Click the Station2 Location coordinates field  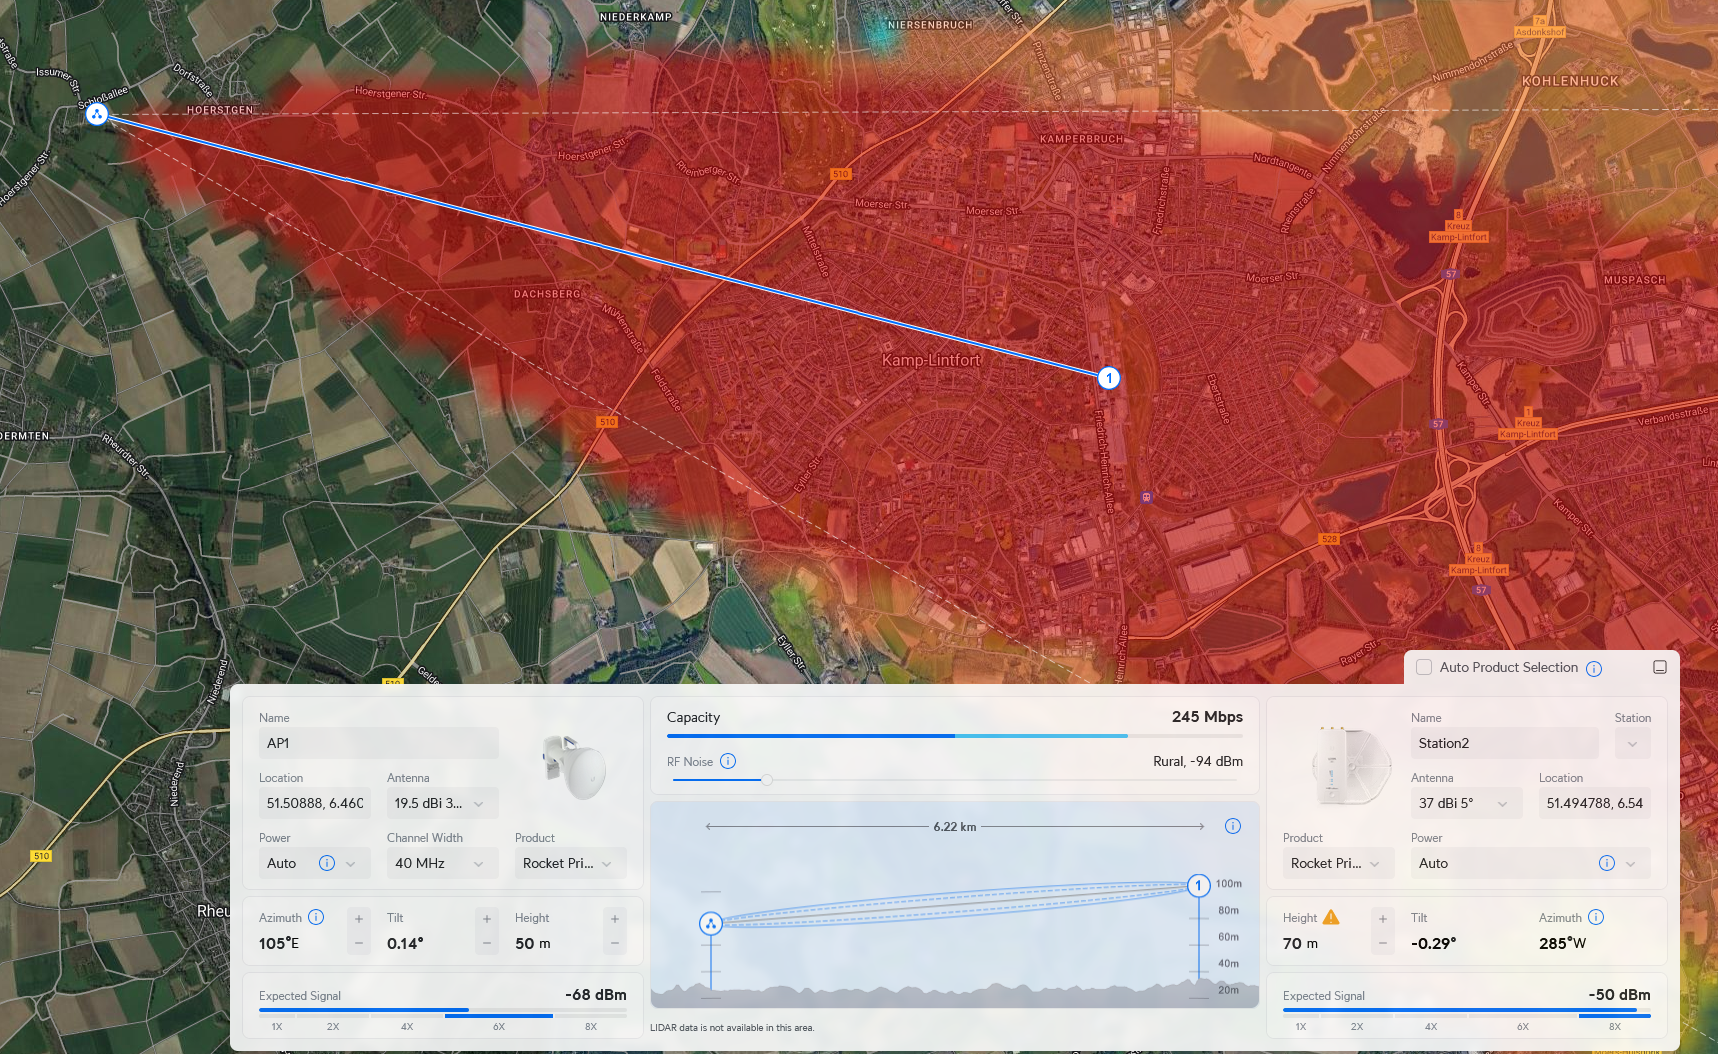(x=1594, y=803)
